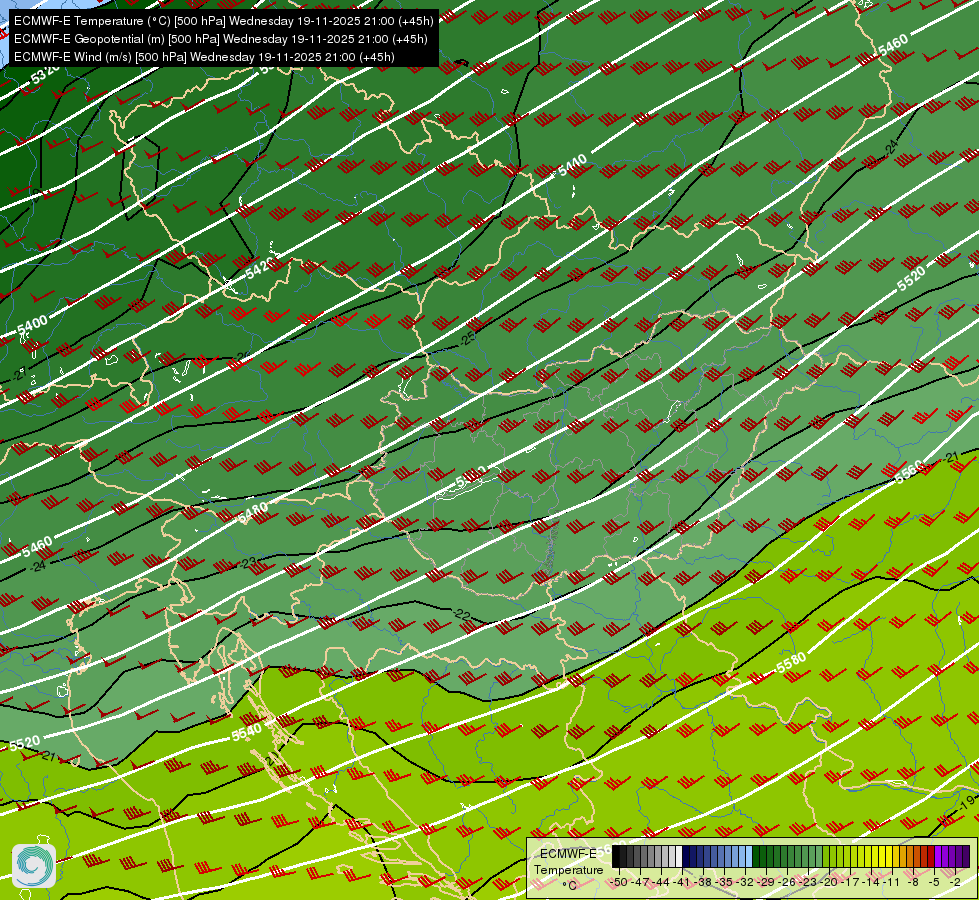Click the -22 isotherm label
979x900 pixels.
tap(462, 615)
